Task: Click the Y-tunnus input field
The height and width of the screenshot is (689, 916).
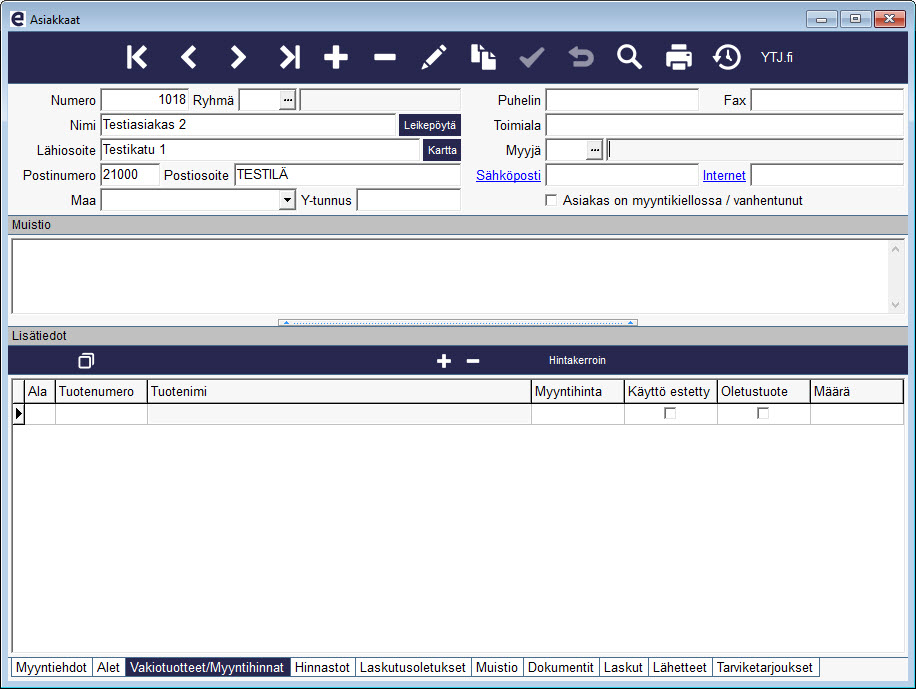Action: [x=408, y=200]
